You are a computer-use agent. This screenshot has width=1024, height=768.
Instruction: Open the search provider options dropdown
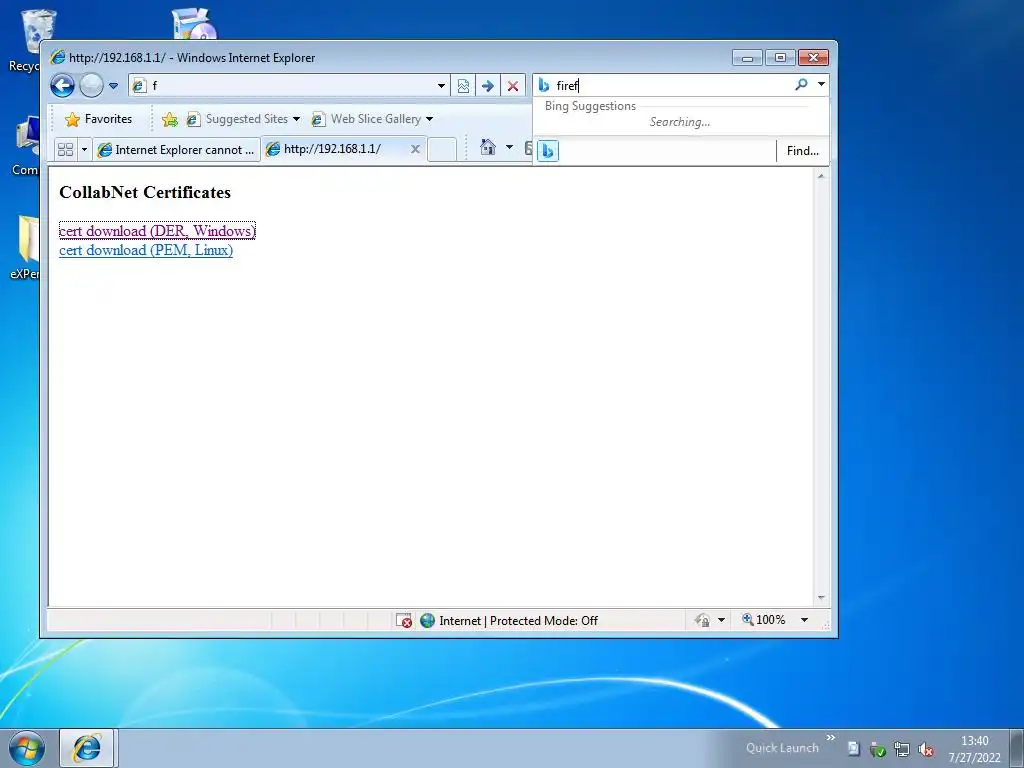coord(821,84)
